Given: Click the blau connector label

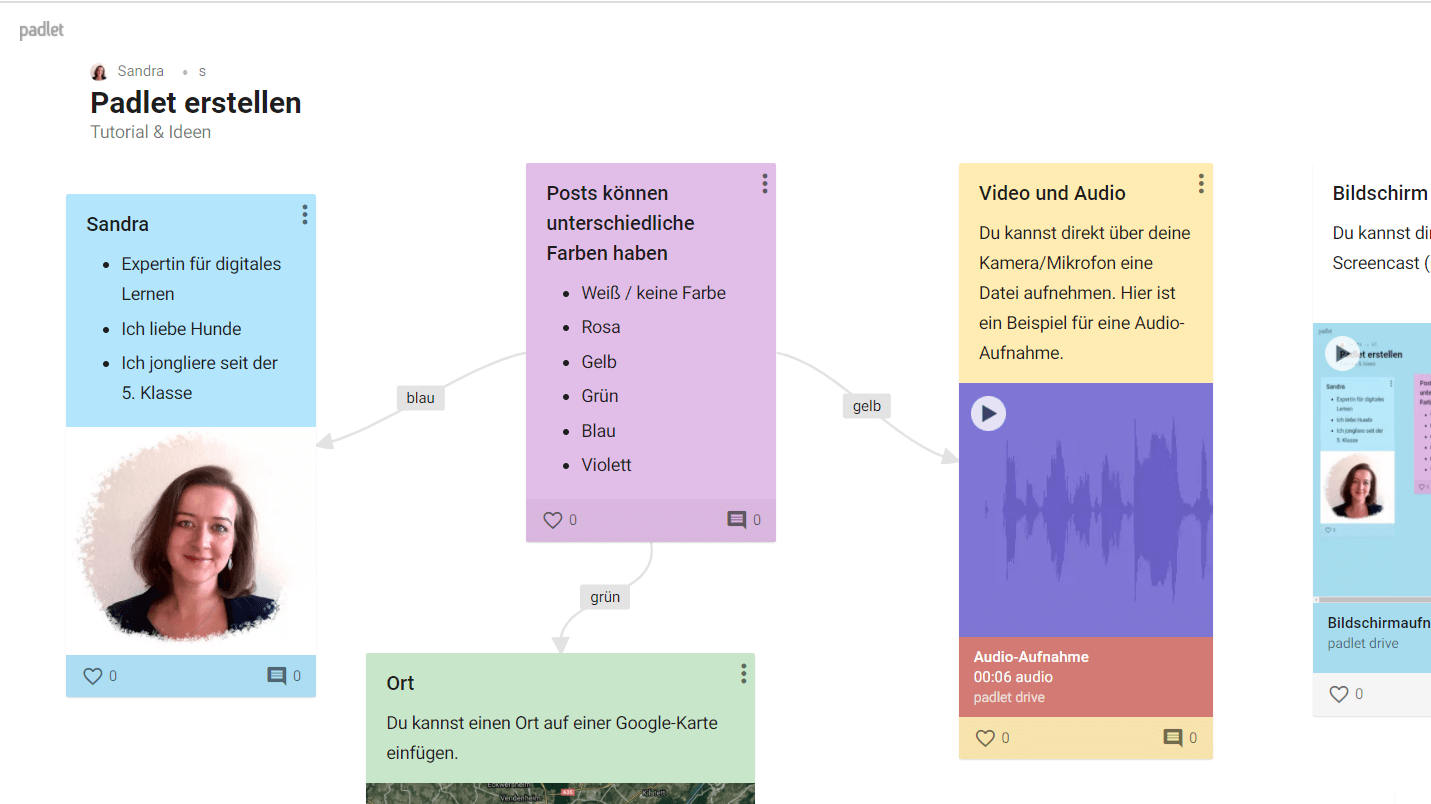Looking at the screenshot, I should point(421,398).
